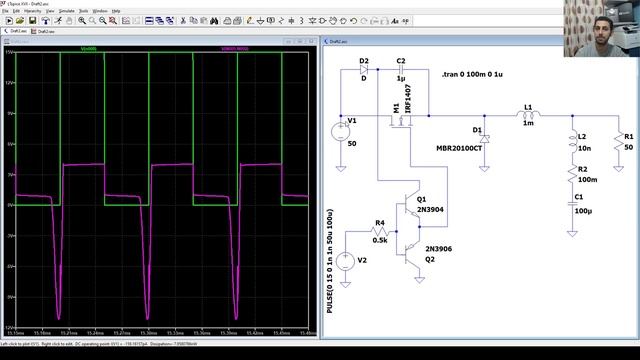Viewport: 640px width, 360px height.
Task: Copy the selection with the toolbar icon
Action: (193, 20)
